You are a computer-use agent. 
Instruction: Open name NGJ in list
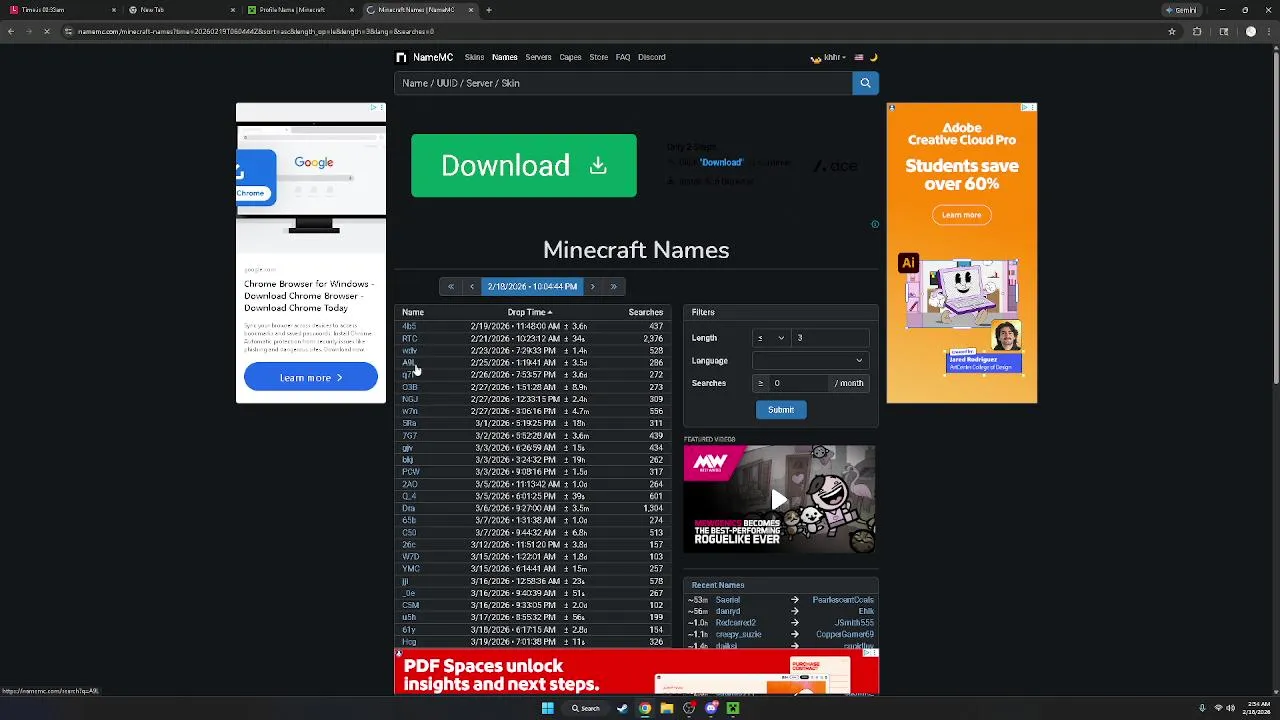pos(410,399)
